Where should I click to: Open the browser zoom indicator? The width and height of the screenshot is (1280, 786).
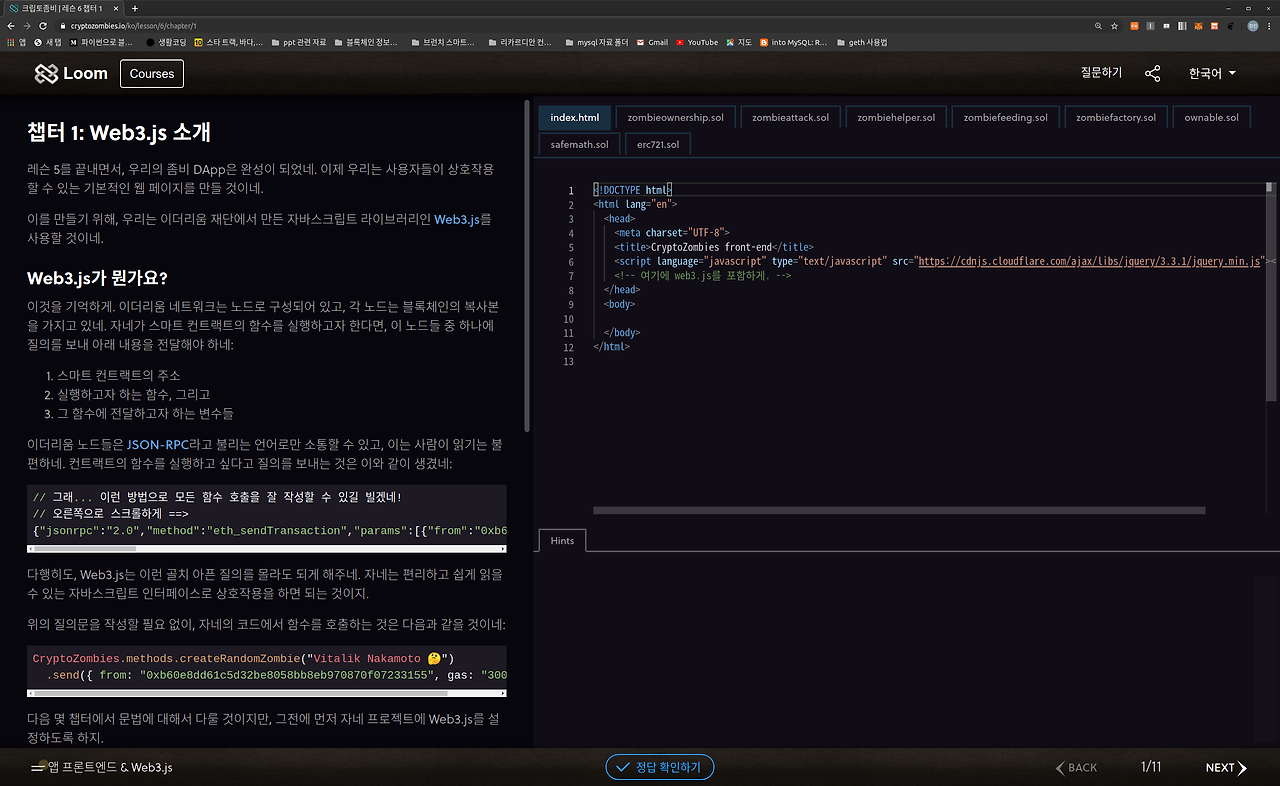point(1098,25)
